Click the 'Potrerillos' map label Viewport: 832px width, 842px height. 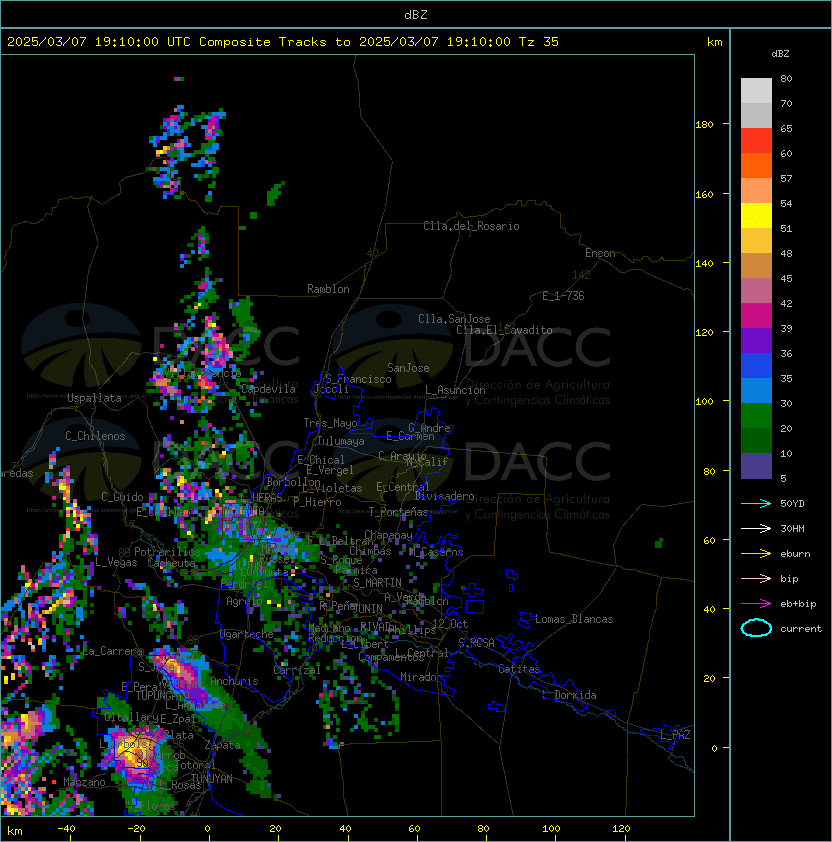167,552
